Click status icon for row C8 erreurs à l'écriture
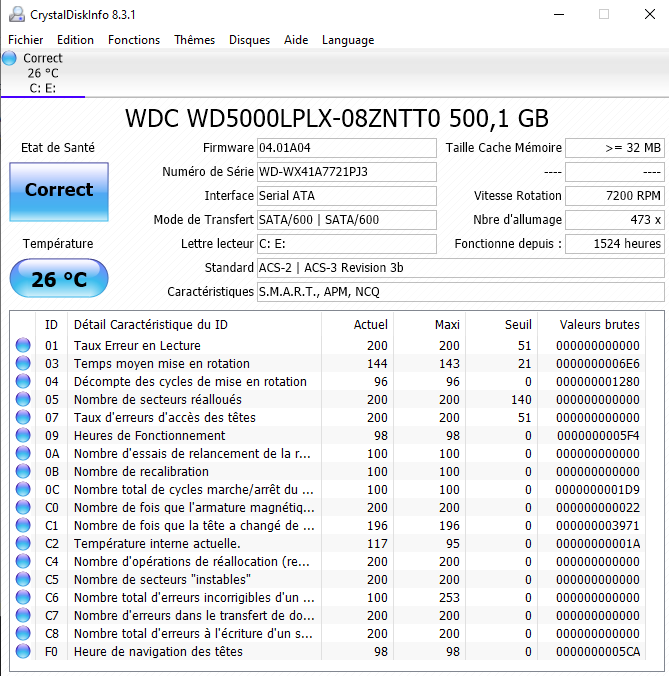 pos(23,633)
